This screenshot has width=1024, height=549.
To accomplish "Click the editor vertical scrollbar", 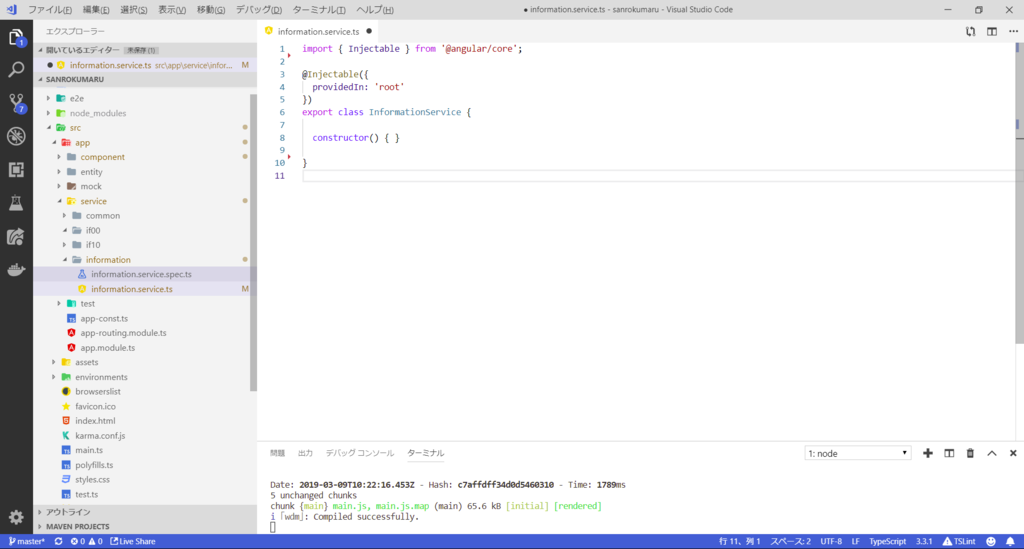I will tap(1019, 193).
